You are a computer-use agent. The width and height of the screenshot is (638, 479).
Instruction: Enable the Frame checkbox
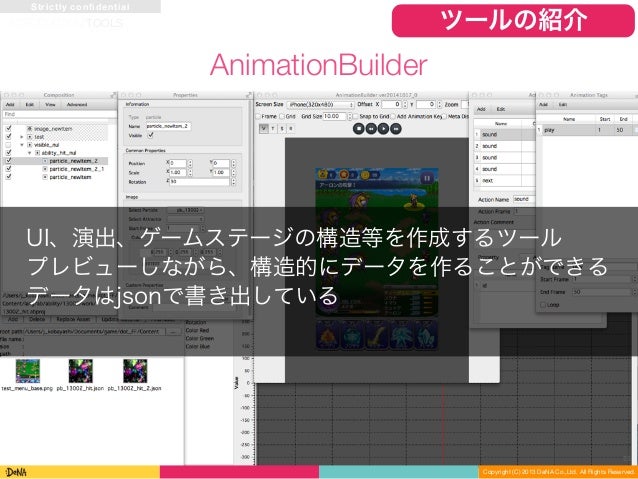(x=258, y=116)
